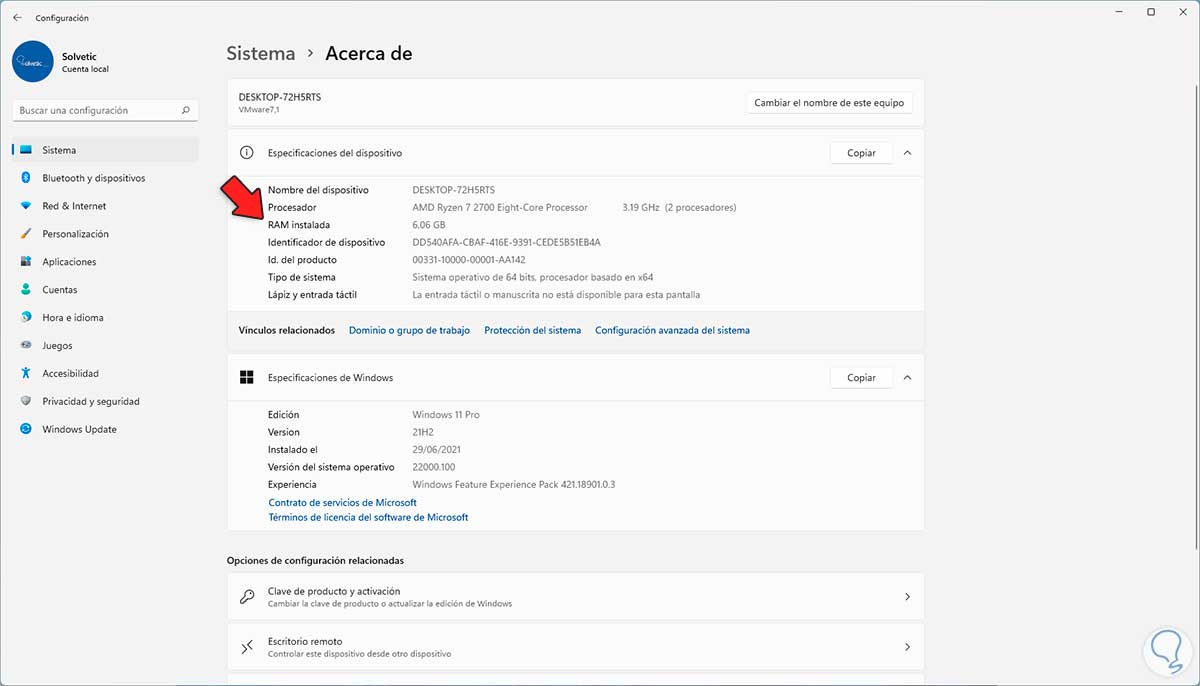Viewport: 1200px width, 686px height.
Task: Click the Juegos icon in sidebar
Action: [26, 346]
